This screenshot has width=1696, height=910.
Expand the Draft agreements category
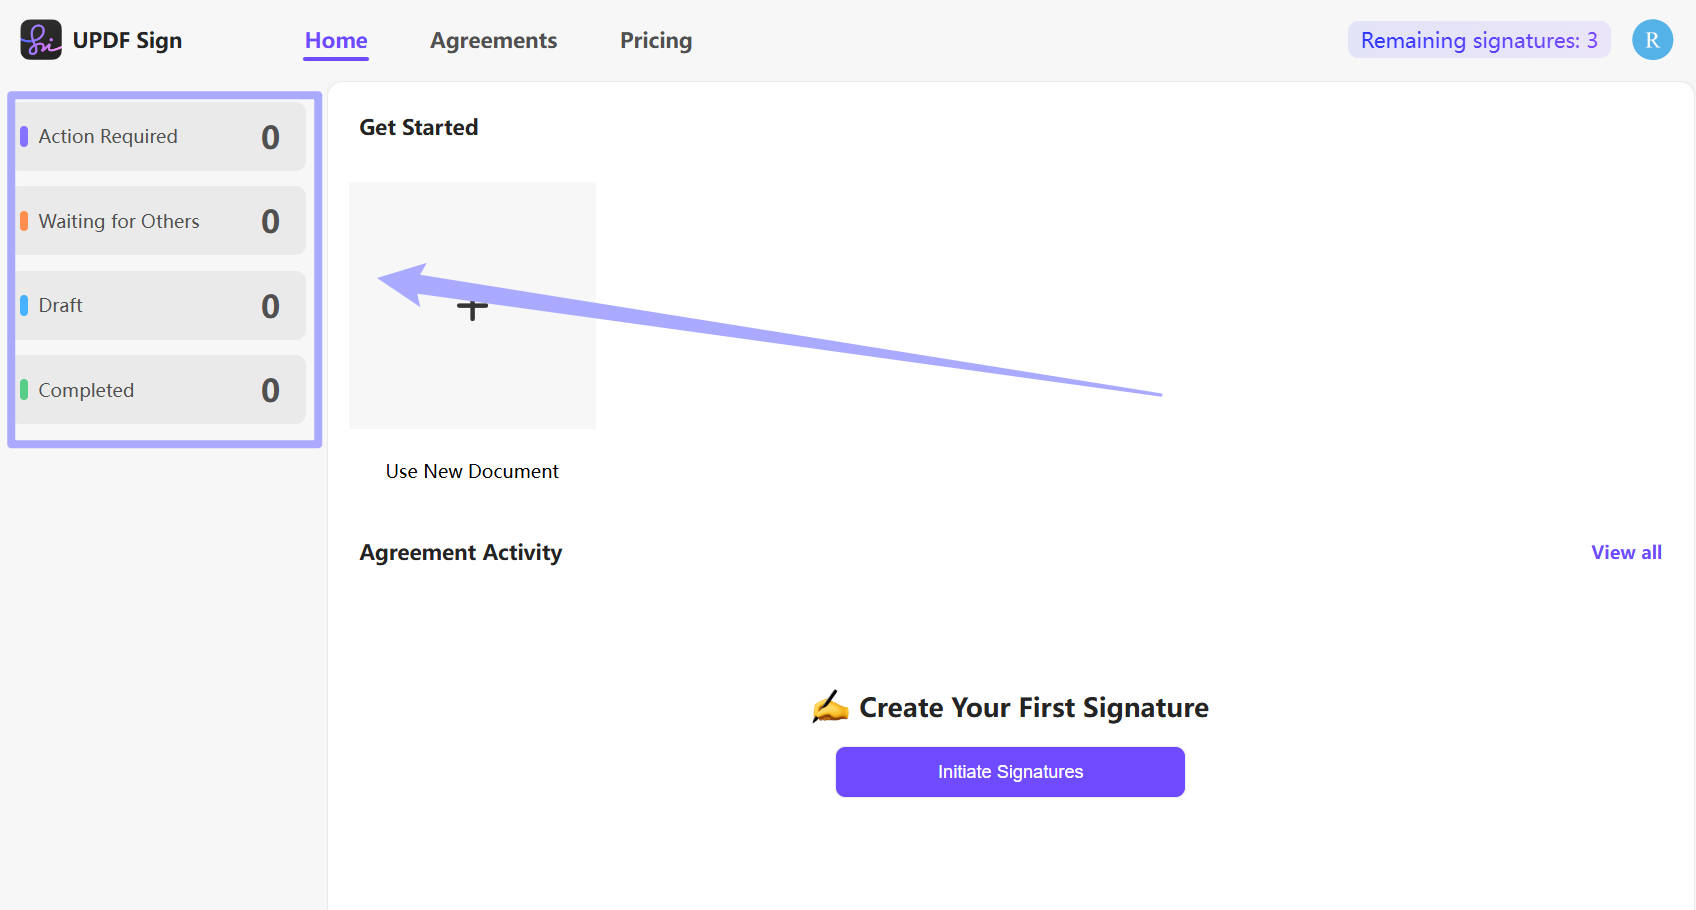159,305
